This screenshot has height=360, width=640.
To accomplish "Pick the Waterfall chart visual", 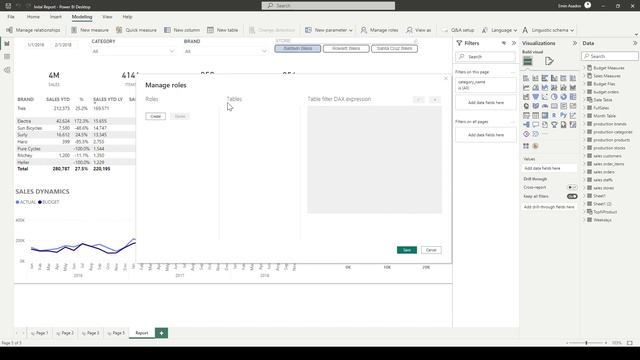I will pos(526,97).
